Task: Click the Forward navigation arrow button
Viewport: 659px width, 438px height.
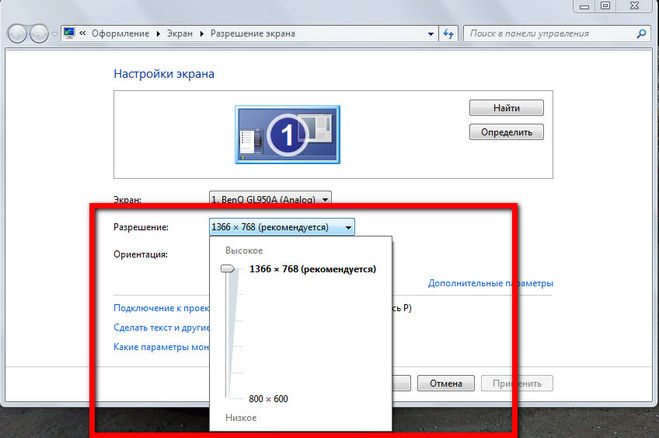Action: 40,34
